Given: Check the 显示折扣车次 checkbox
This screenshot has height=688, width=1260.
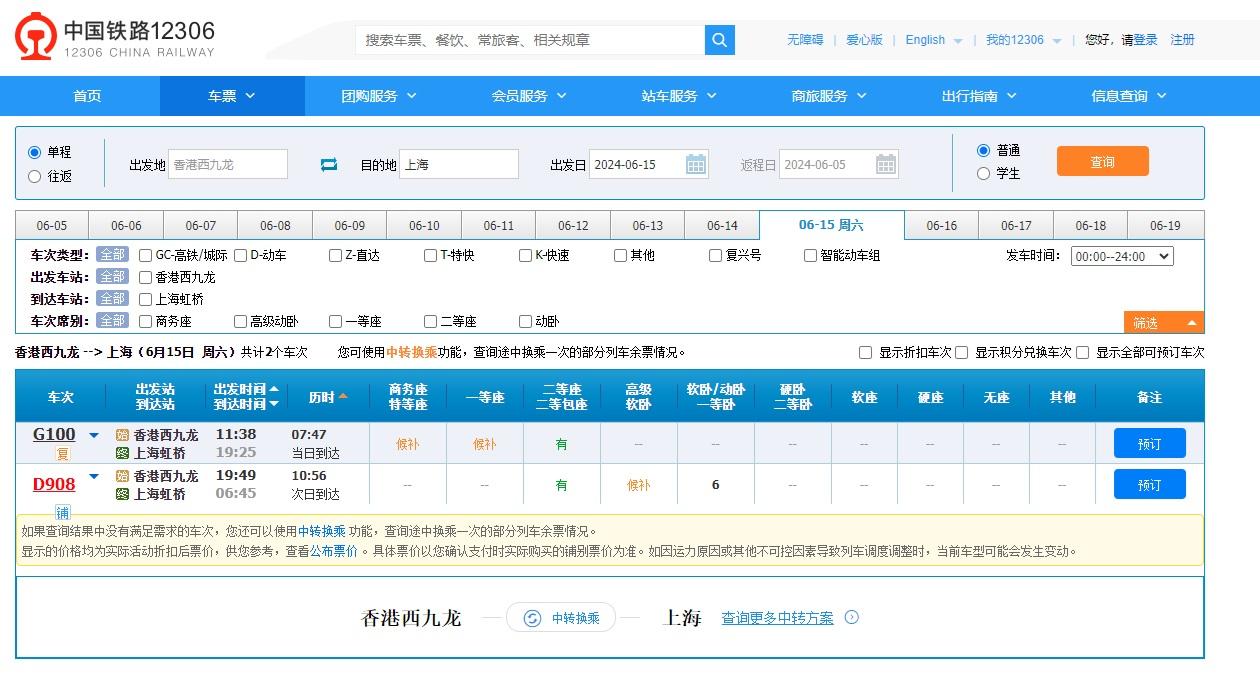Looking at the screenshot, I should 864,352.
